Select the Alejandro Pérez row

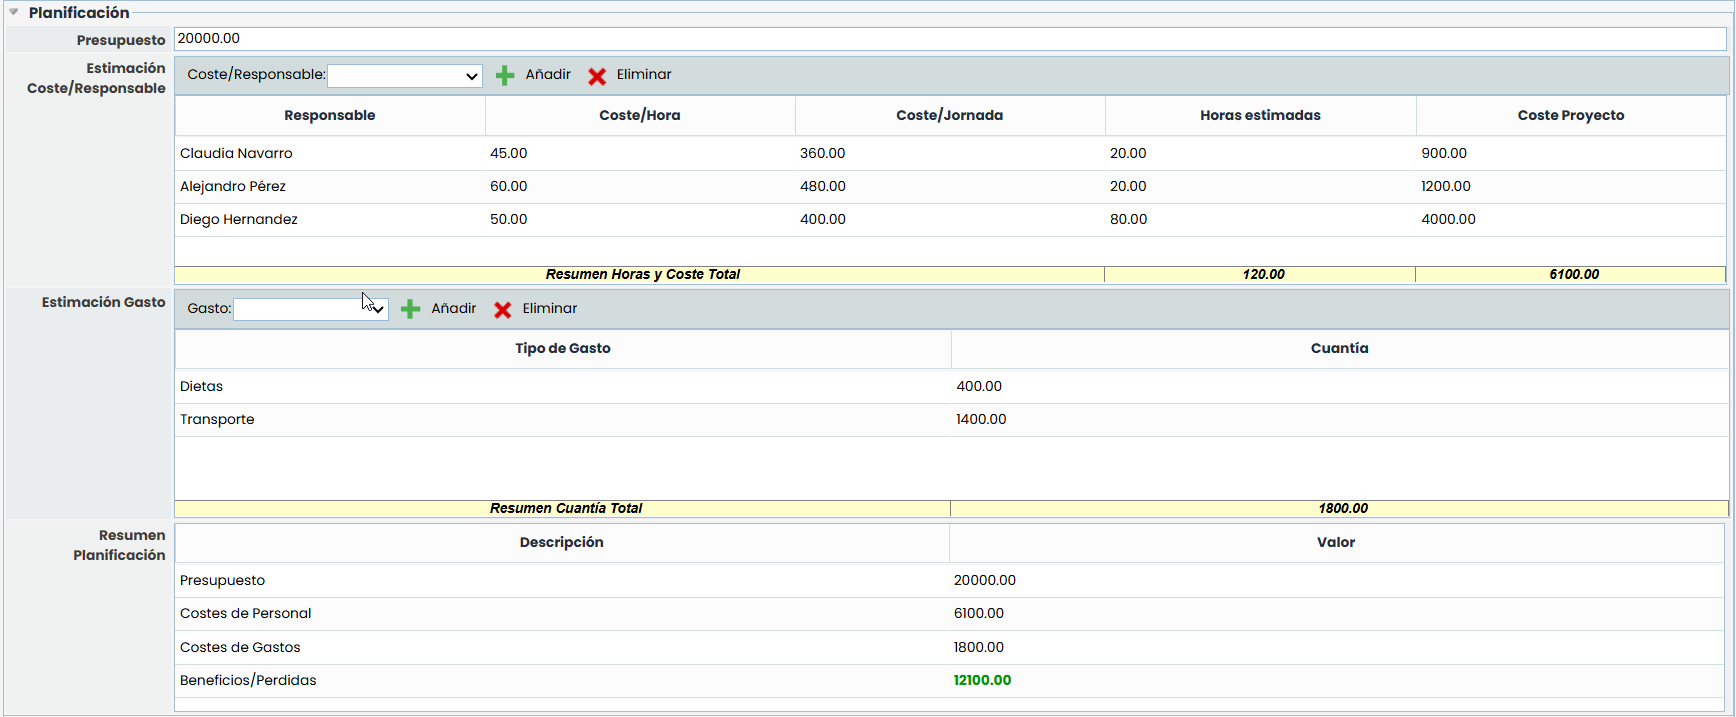click(233, 187)
